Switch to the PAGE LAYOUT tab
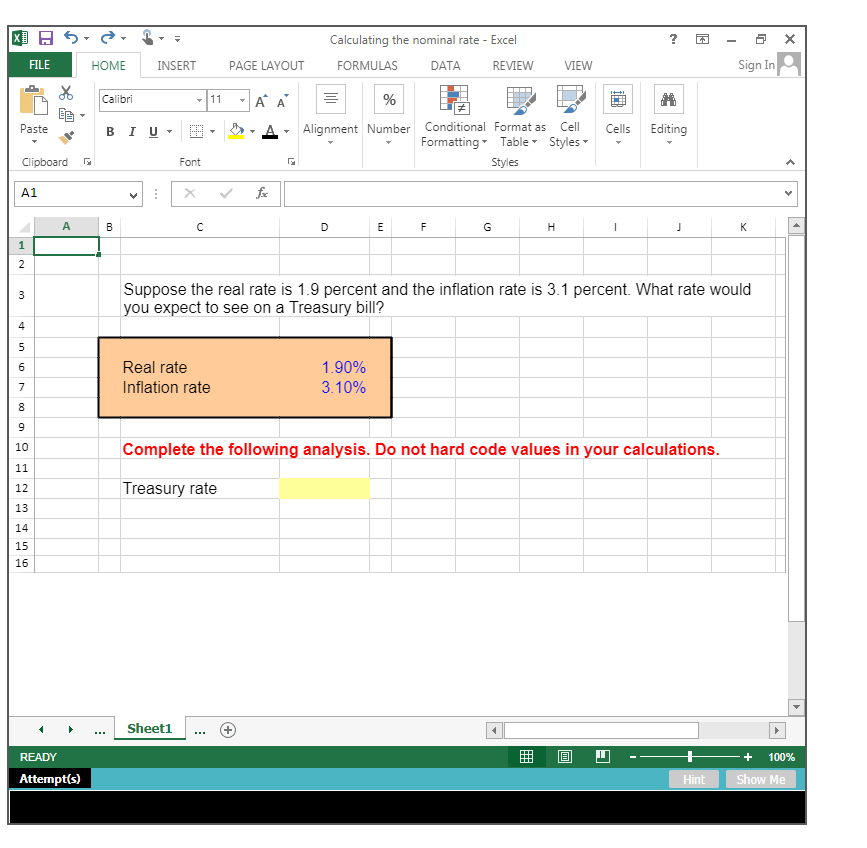The image size is (867, 848). 265,65
